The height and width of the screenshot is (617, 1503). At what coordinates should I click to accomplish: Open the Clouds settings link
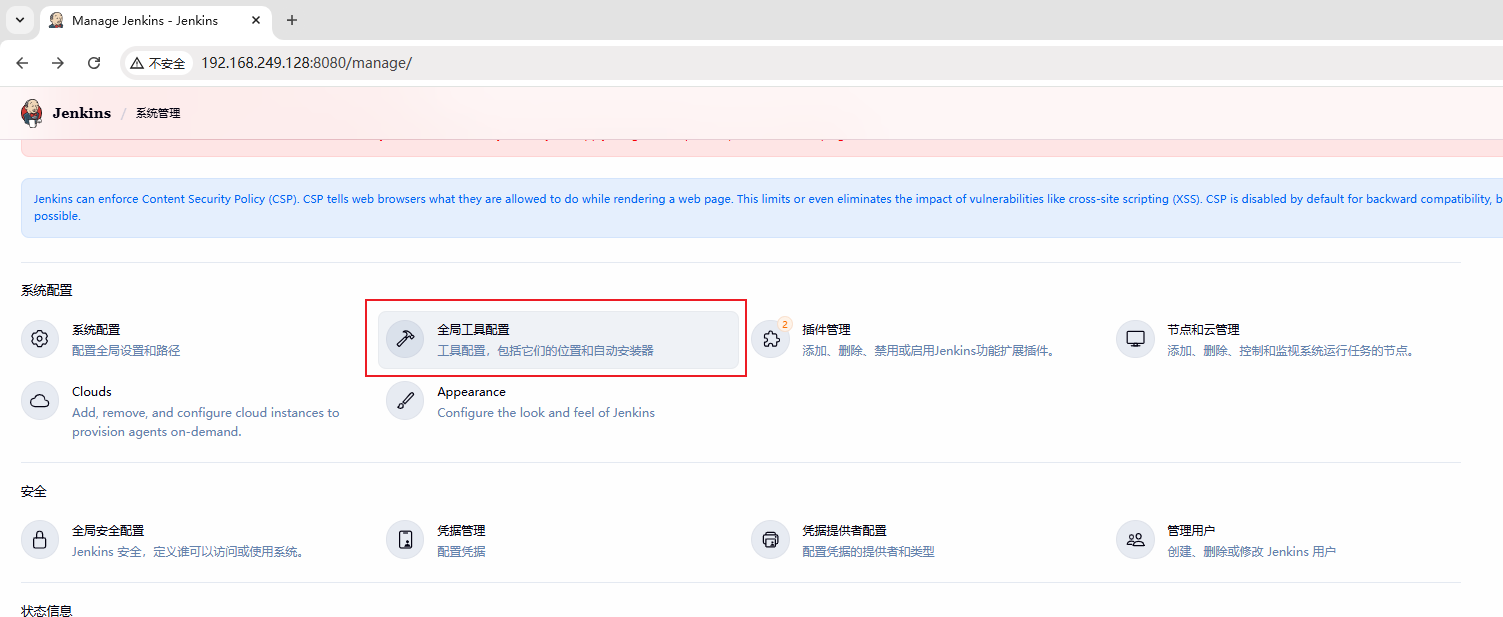tap(92, 391)
